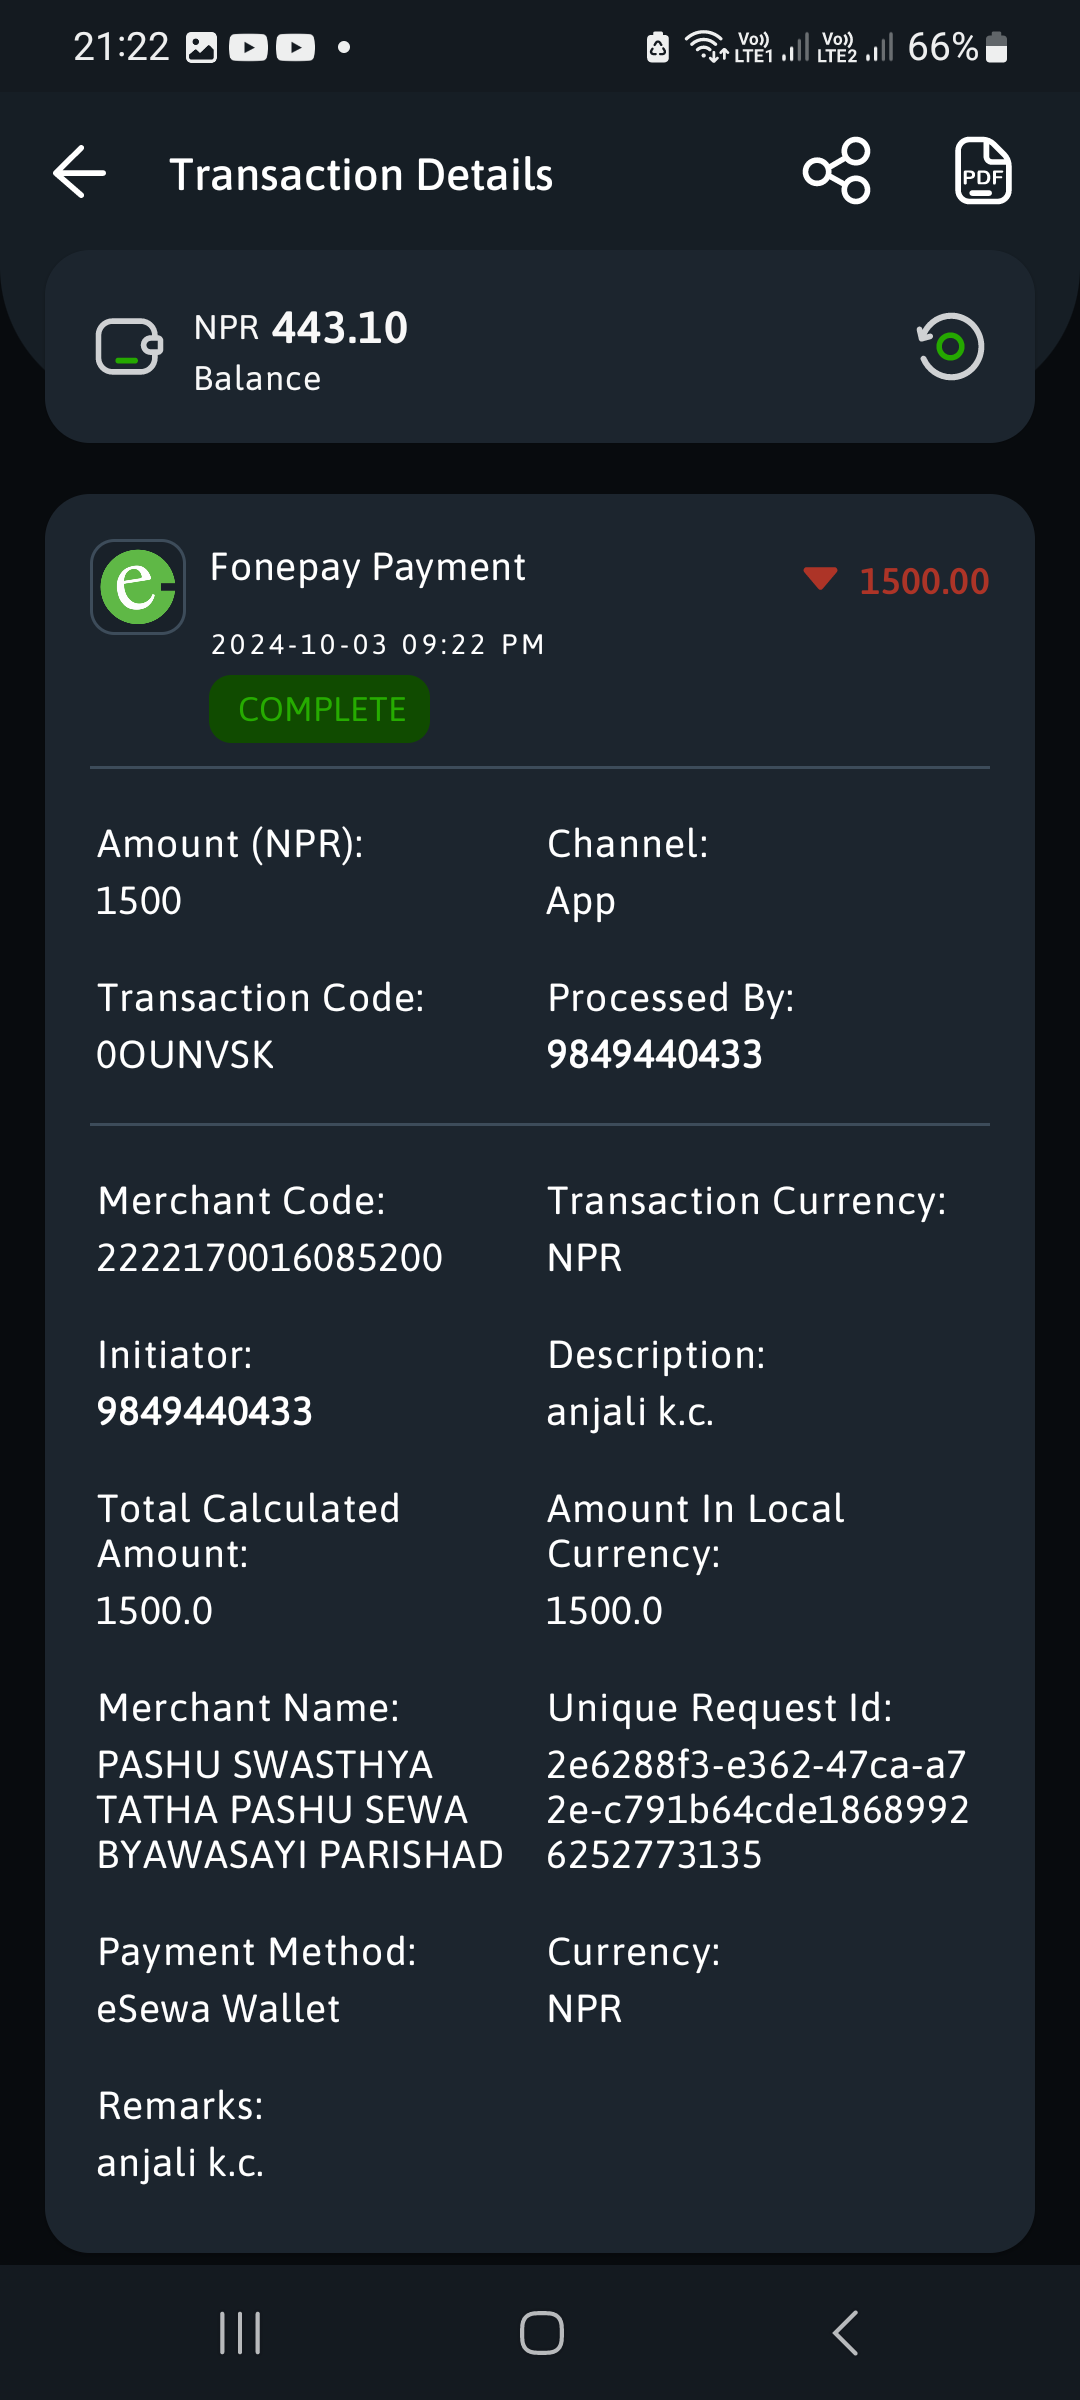The image size is (1080, 2400).
Task: Tap the Android navigation back chevron
Action: tap(845, 2333)
